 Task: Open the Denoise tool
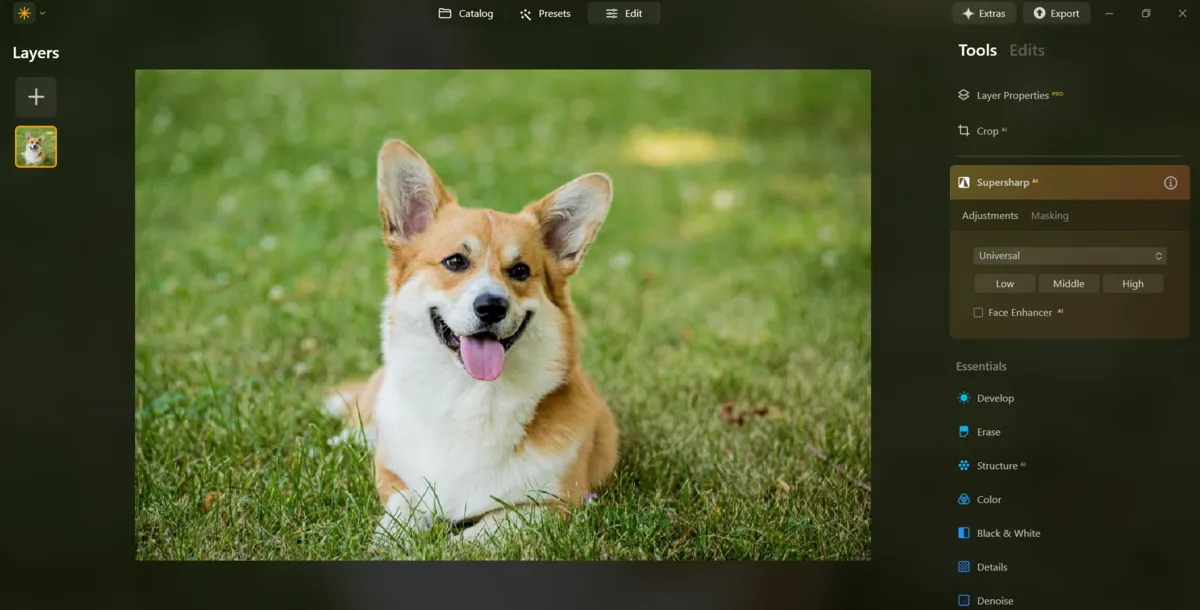click(x=995, y=600)
